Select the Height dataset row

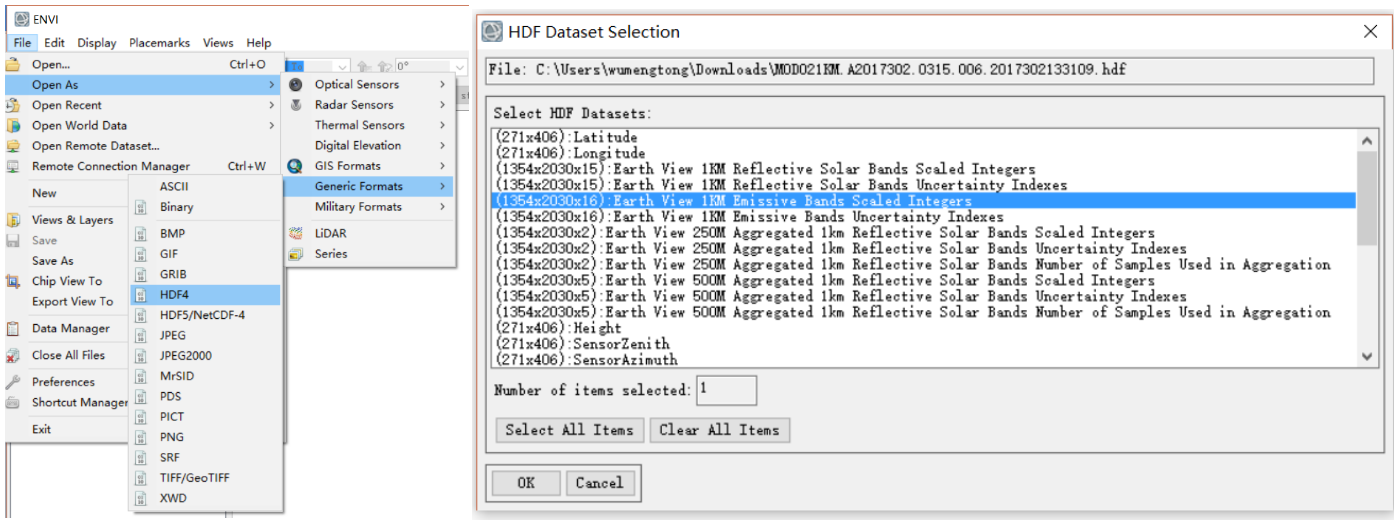925,328
